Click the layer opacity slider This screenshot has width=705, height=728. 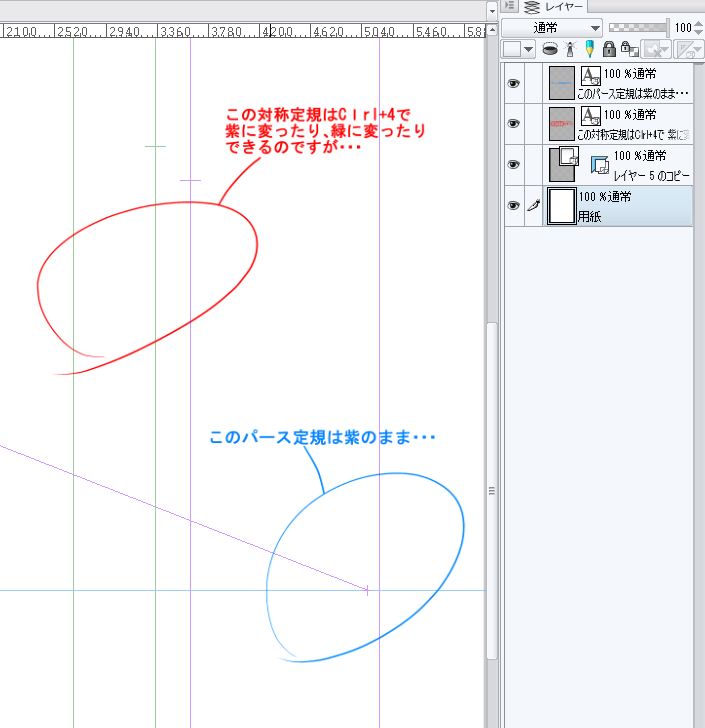639,27
